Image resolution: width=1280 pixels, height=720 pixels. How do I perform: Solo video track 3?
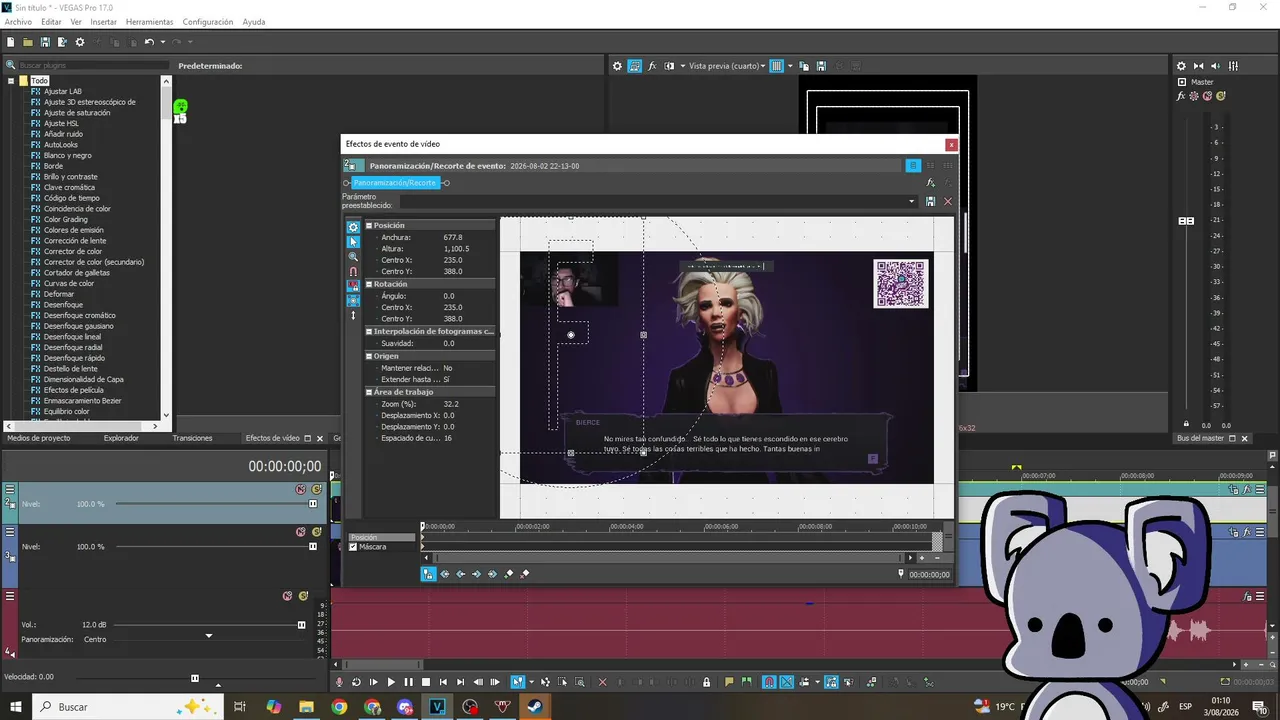click(x=317, y=532)
